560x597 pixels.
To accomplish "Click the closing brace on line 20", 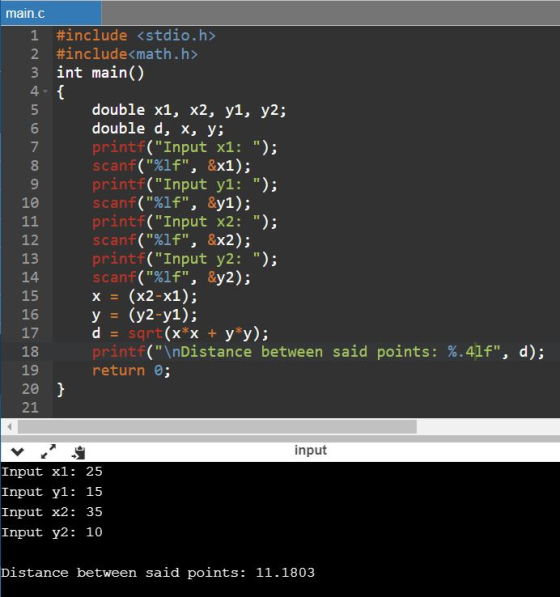I will point(61,389).
